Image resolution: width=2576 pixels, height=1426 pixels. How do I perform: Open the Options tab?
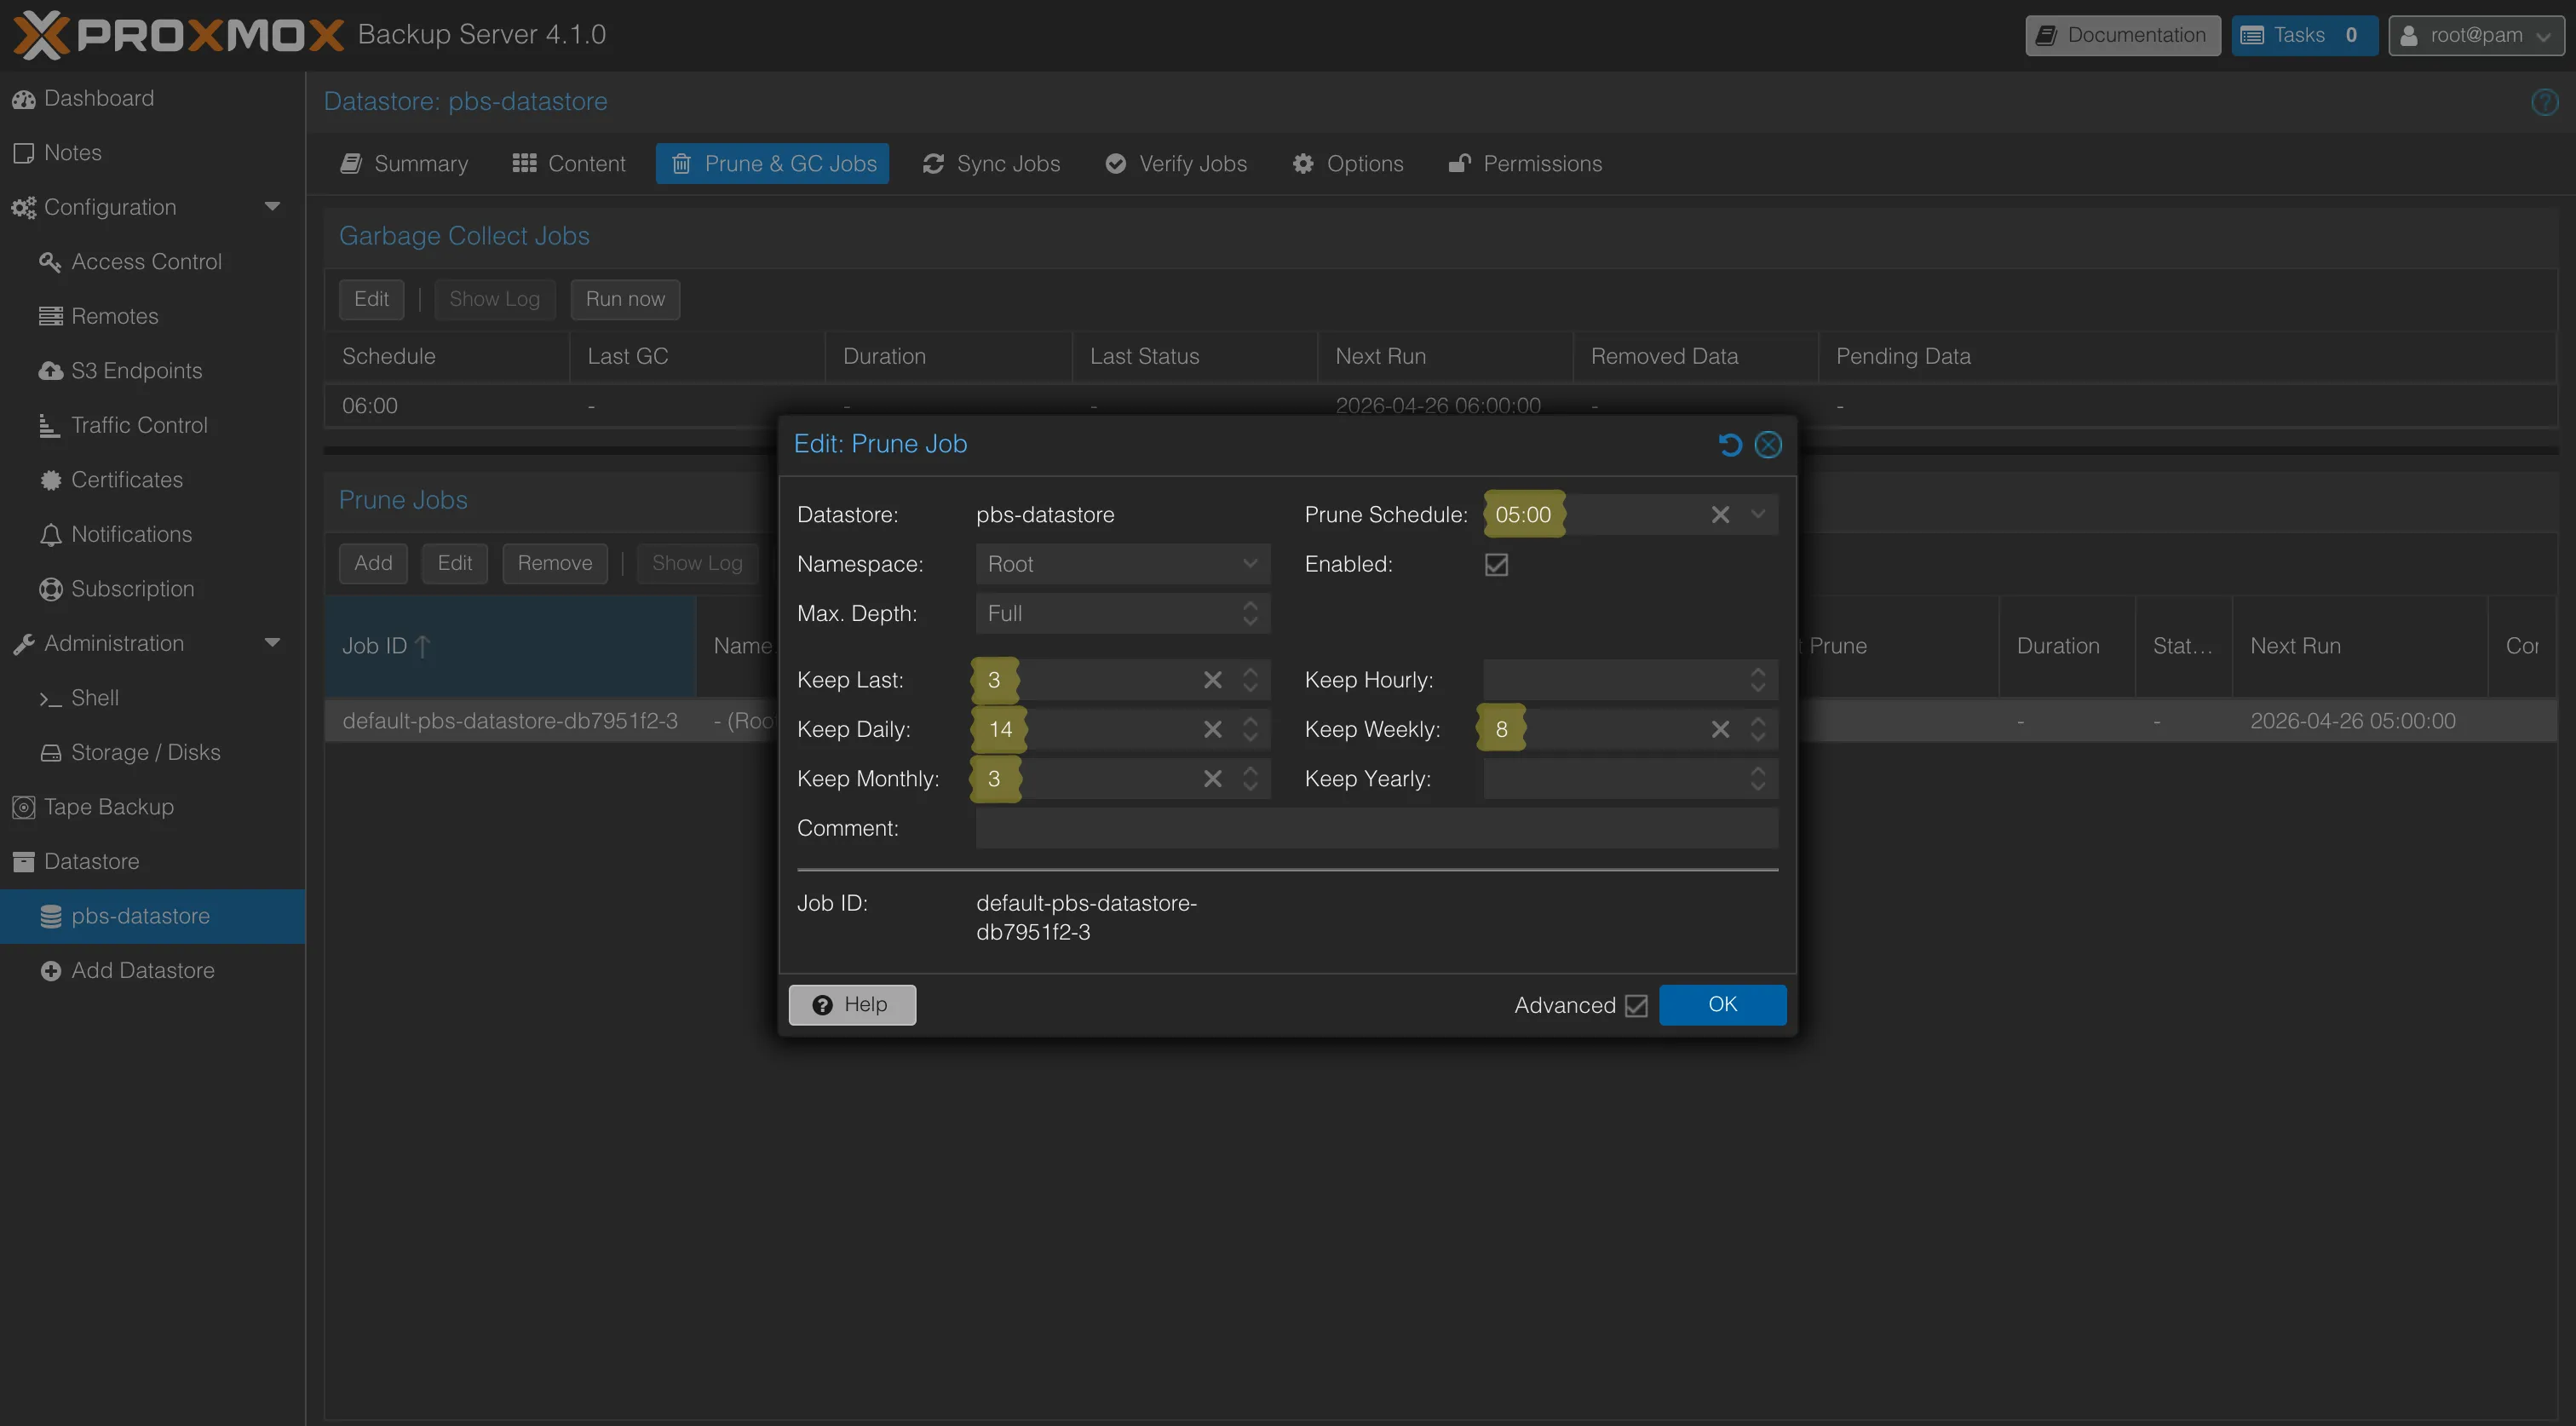1348,164
